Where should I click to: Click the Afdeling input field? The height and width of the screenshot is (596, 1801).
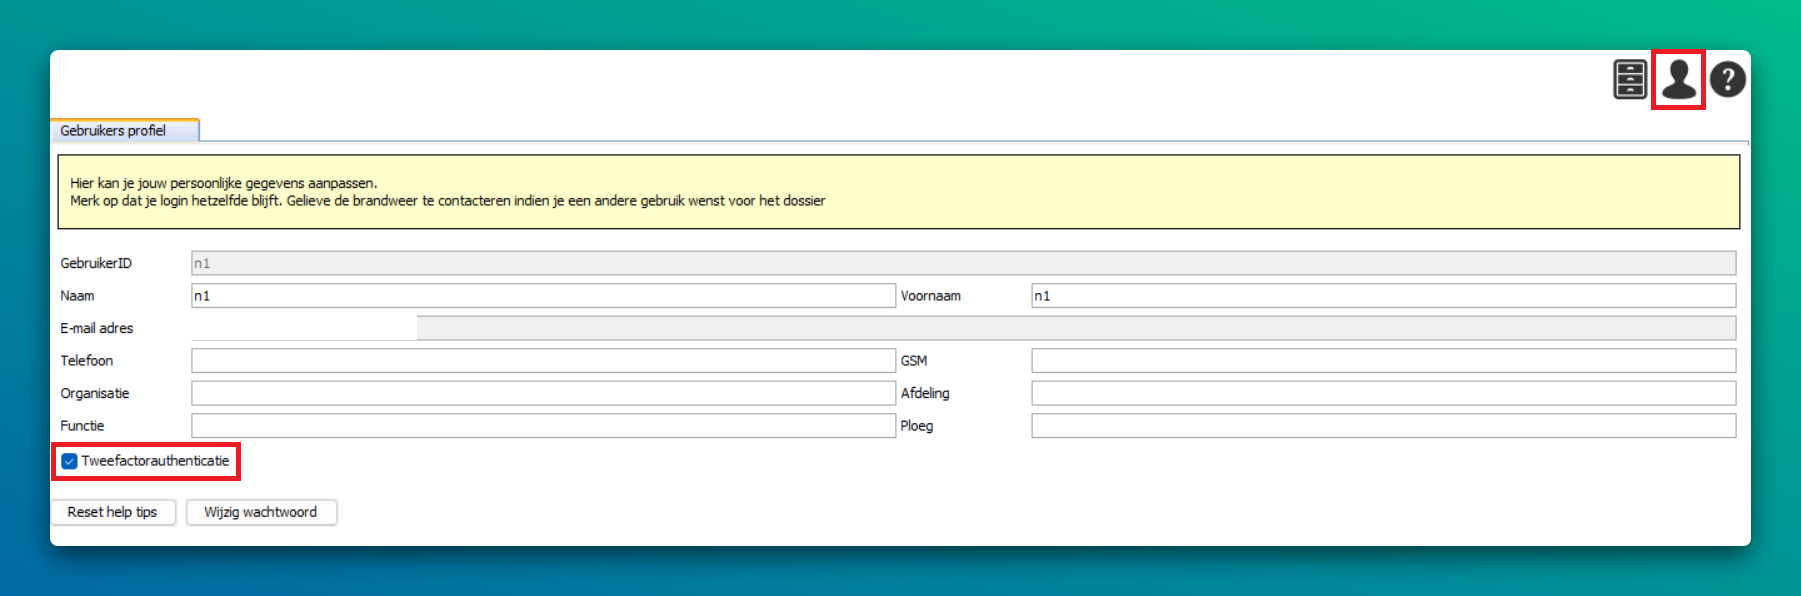(x=1383, y=393)
